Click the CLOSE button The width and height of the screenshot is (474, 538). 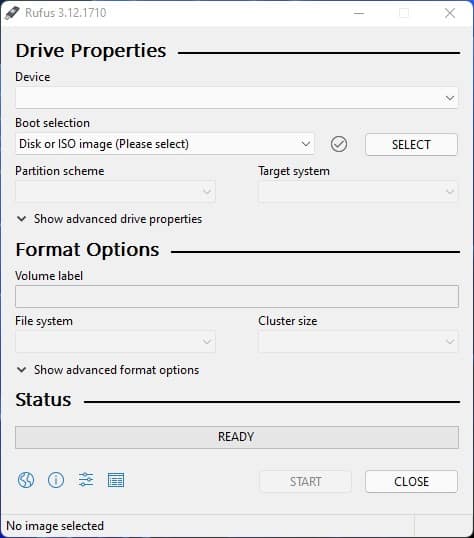coord(411,481)
